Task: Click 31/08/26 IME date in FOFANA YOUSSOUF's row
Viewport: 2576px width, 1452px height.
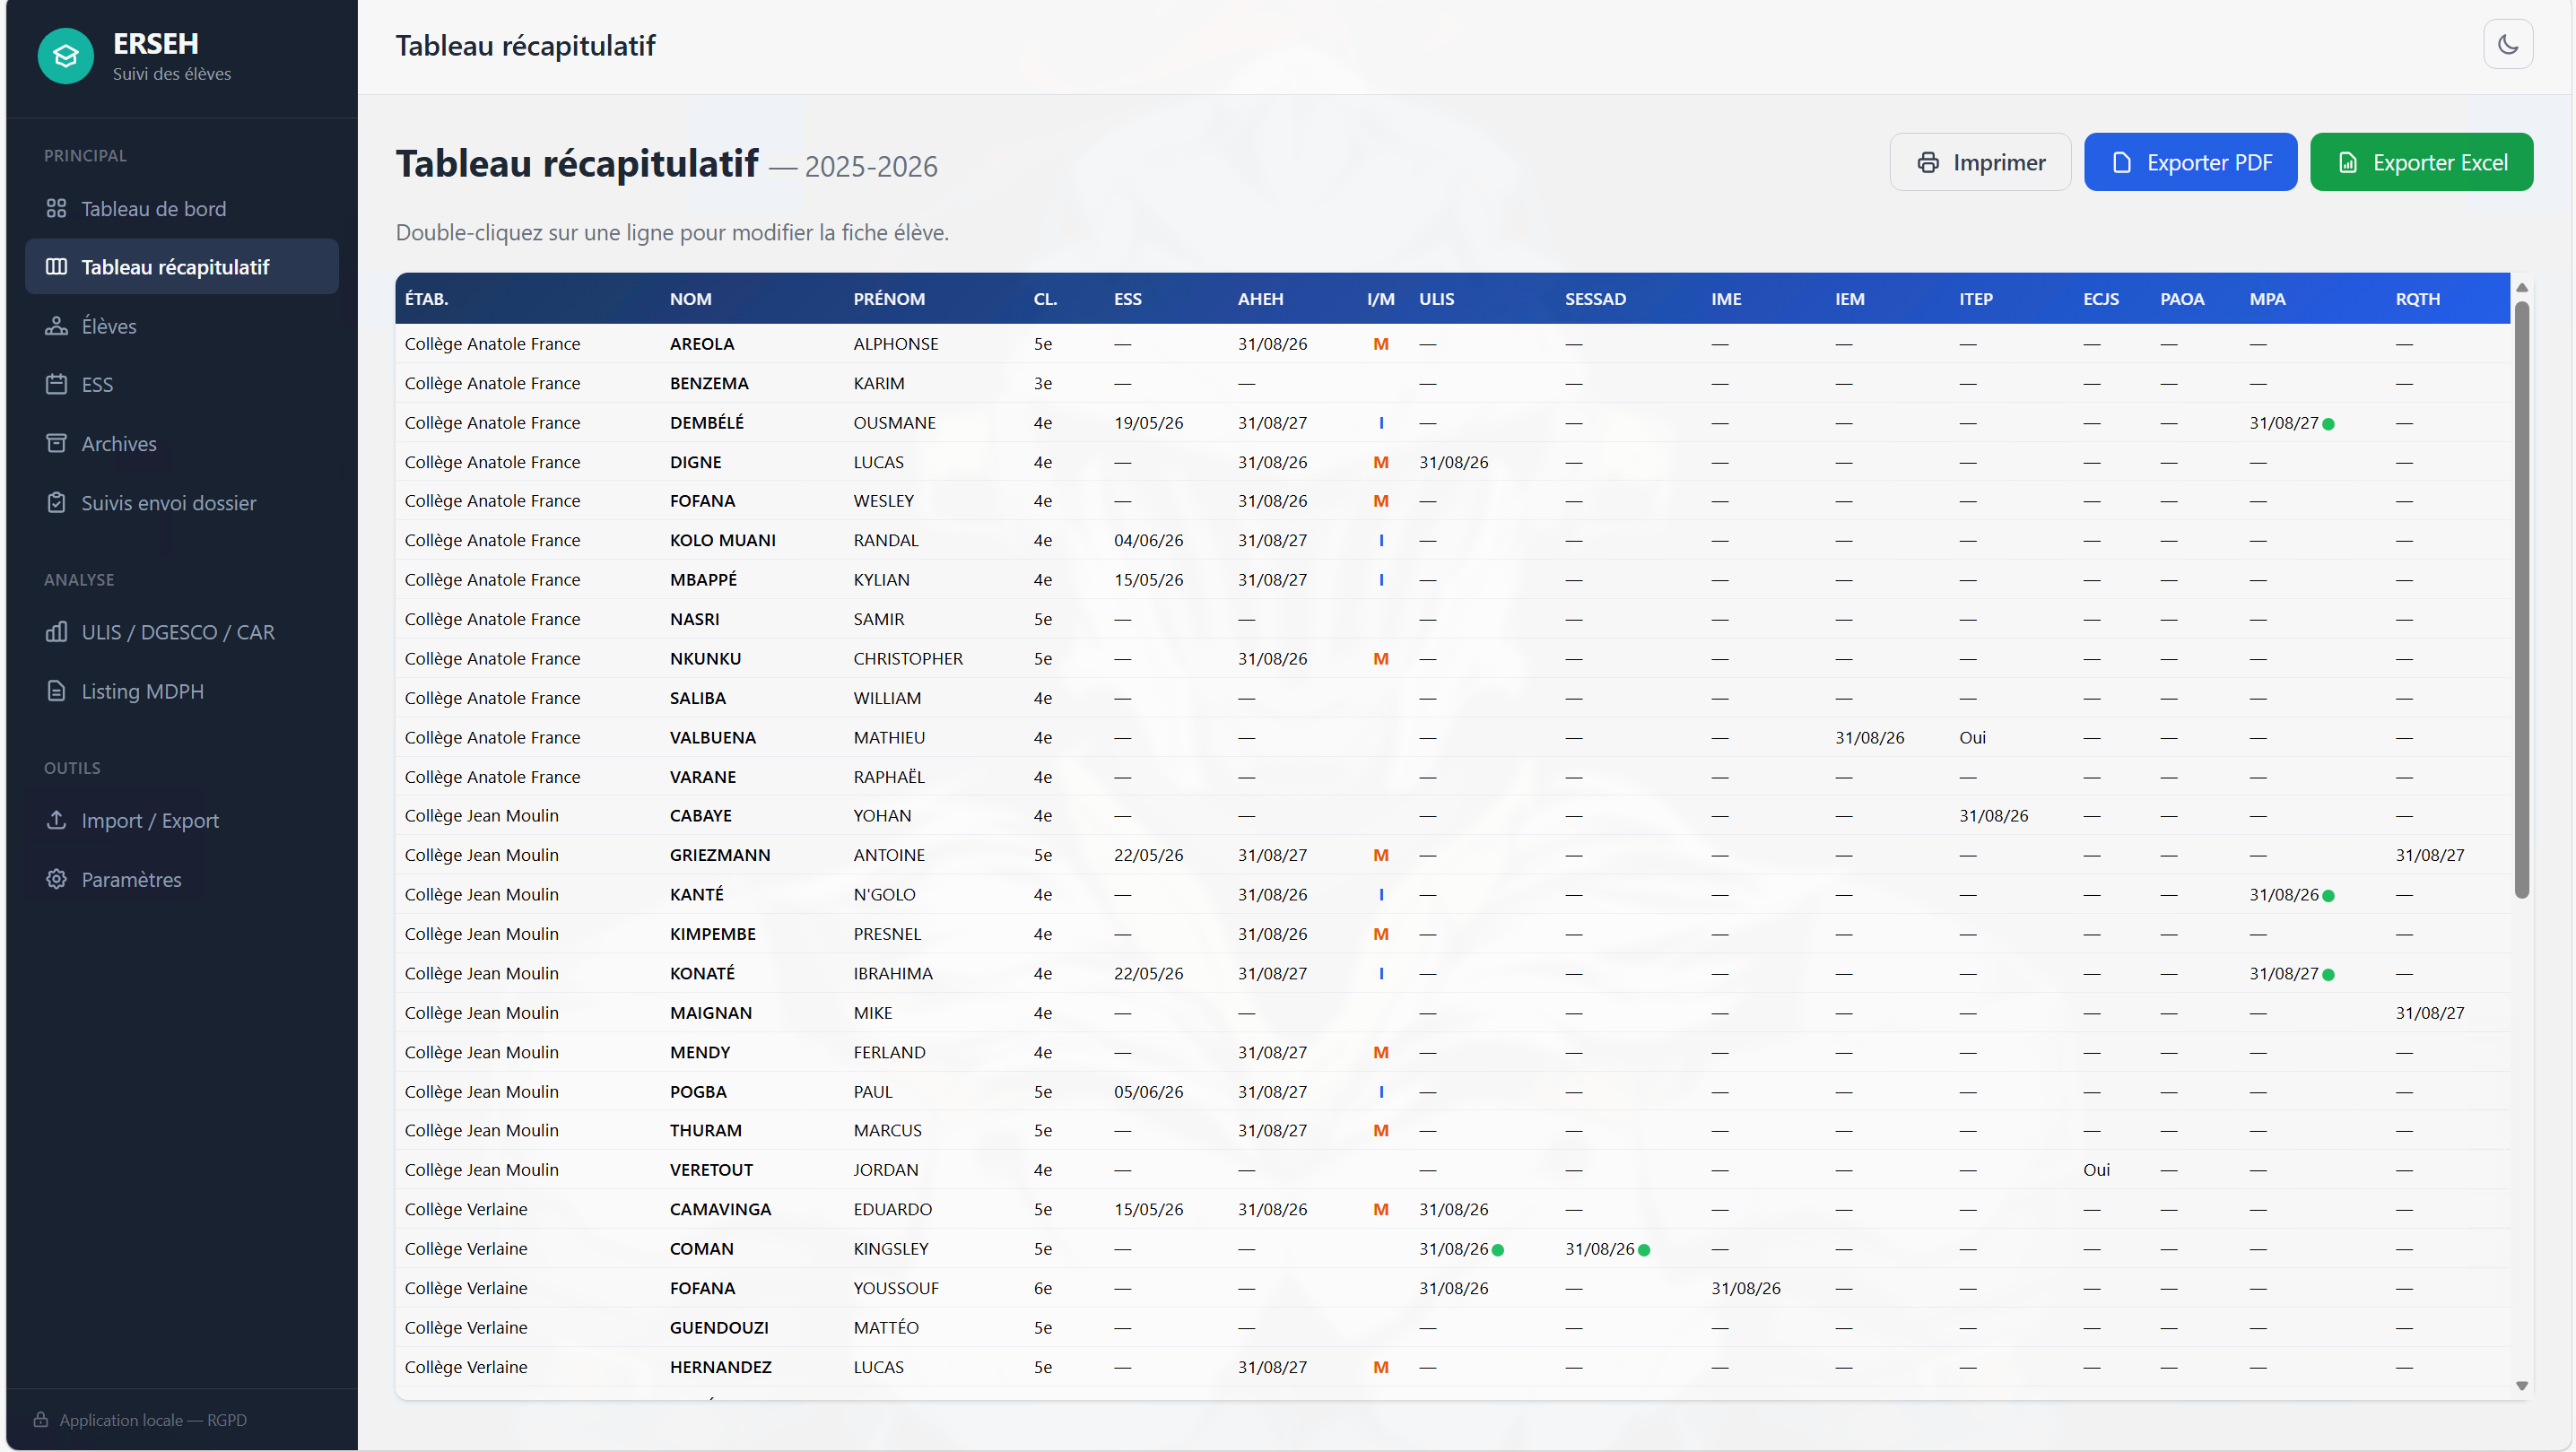Action: [x=1745, y=1288]
